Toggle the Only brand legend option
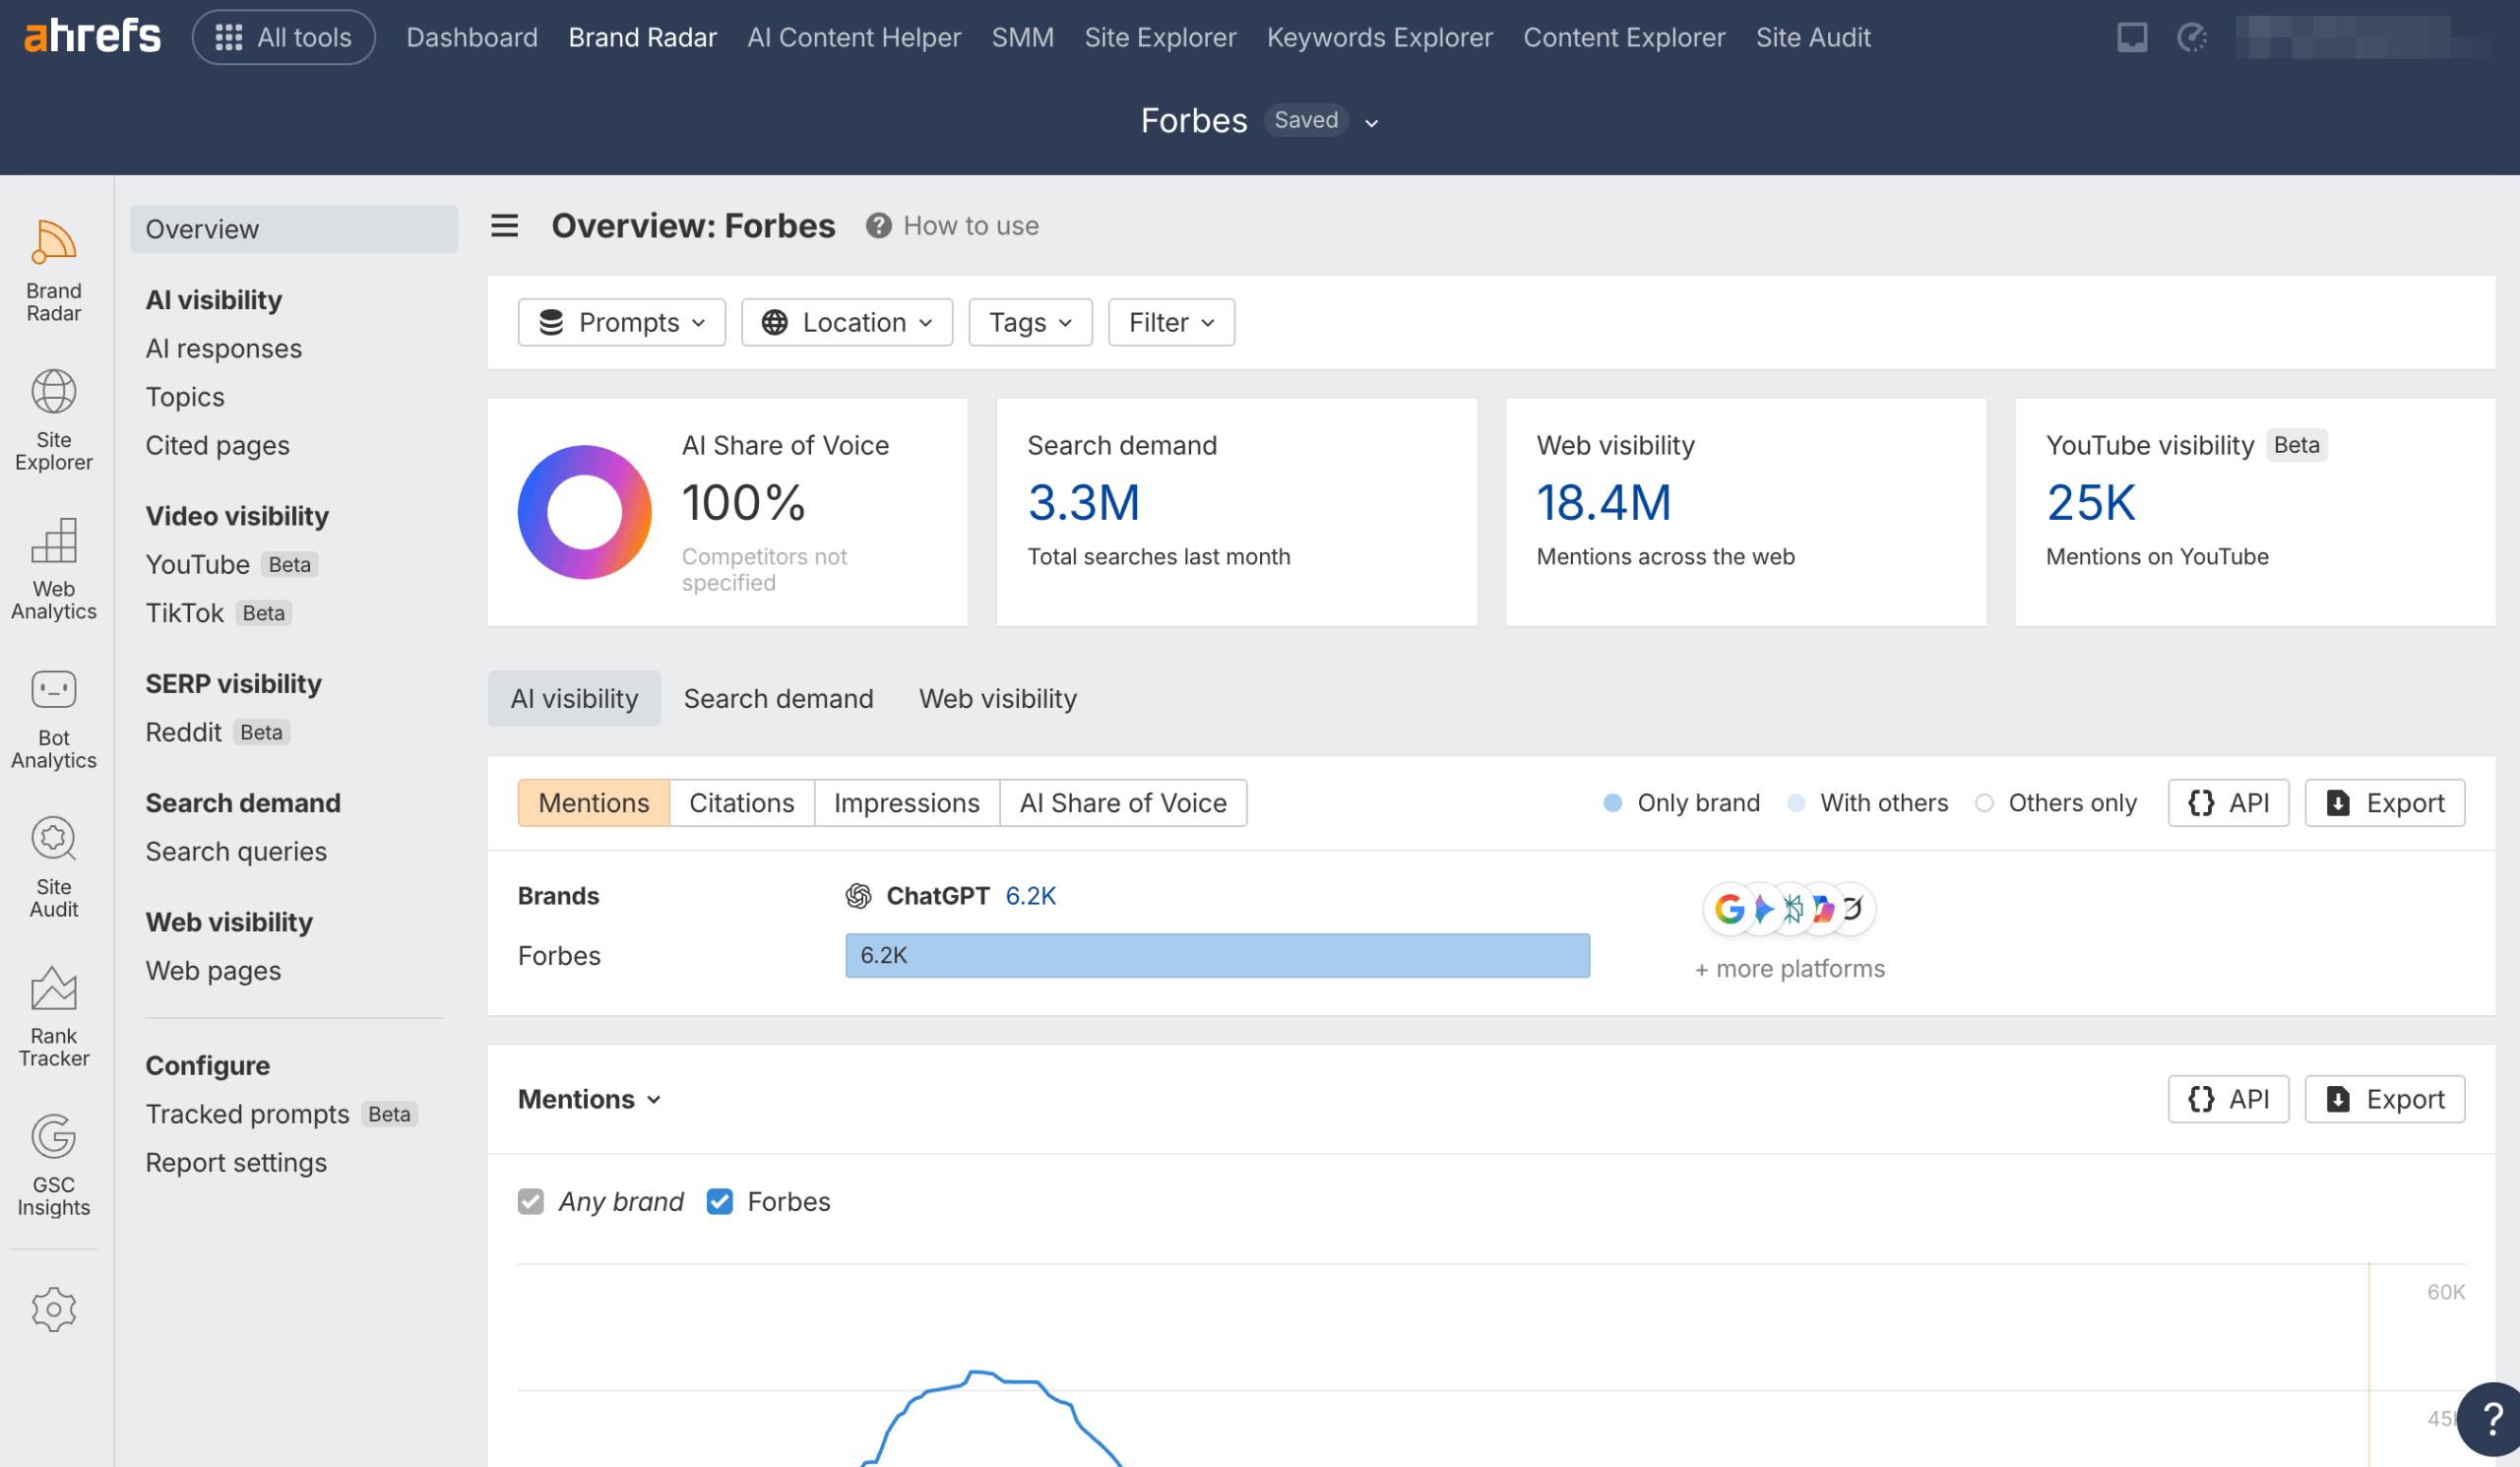This screenshot has height=1467, width=2520. (1681, 803)
